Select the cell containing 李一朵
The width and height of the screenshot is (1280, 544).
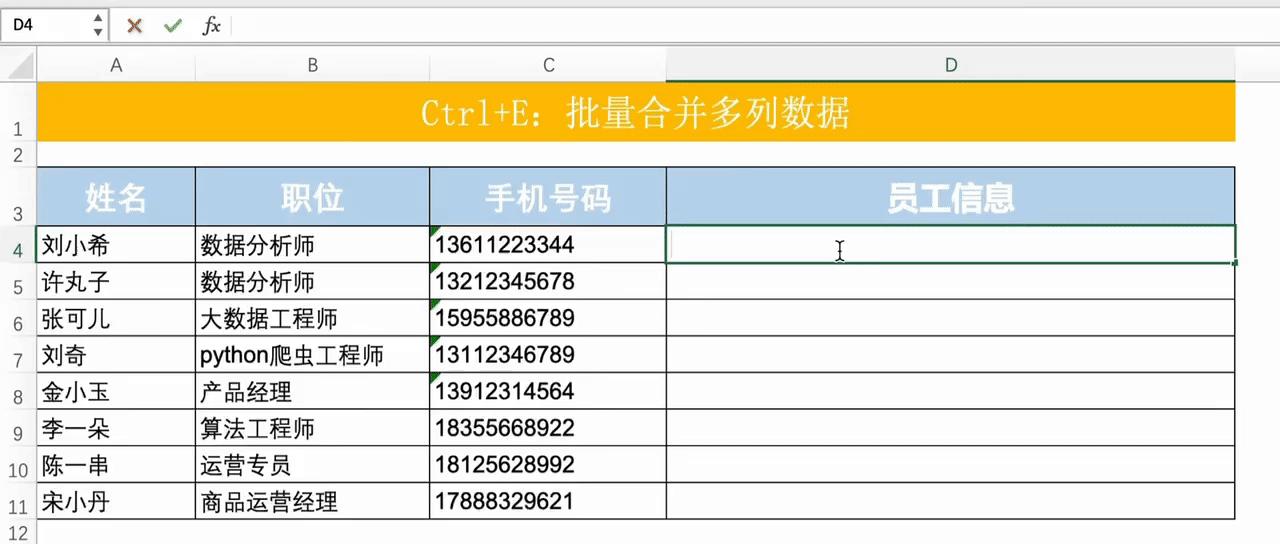[116, 428]
